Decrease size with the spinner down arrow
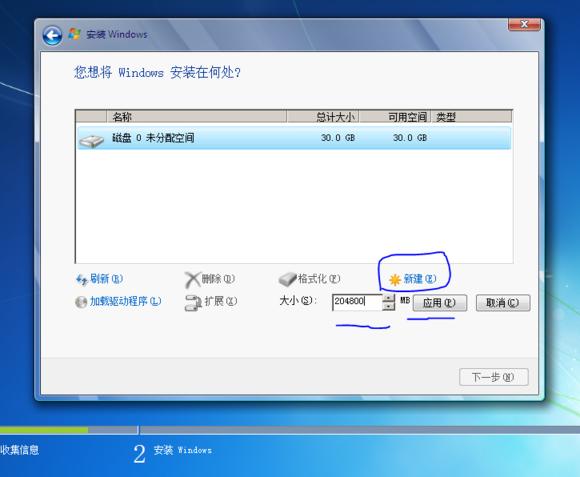This screenshot has height=477, width=580. [x=388, y=306]
